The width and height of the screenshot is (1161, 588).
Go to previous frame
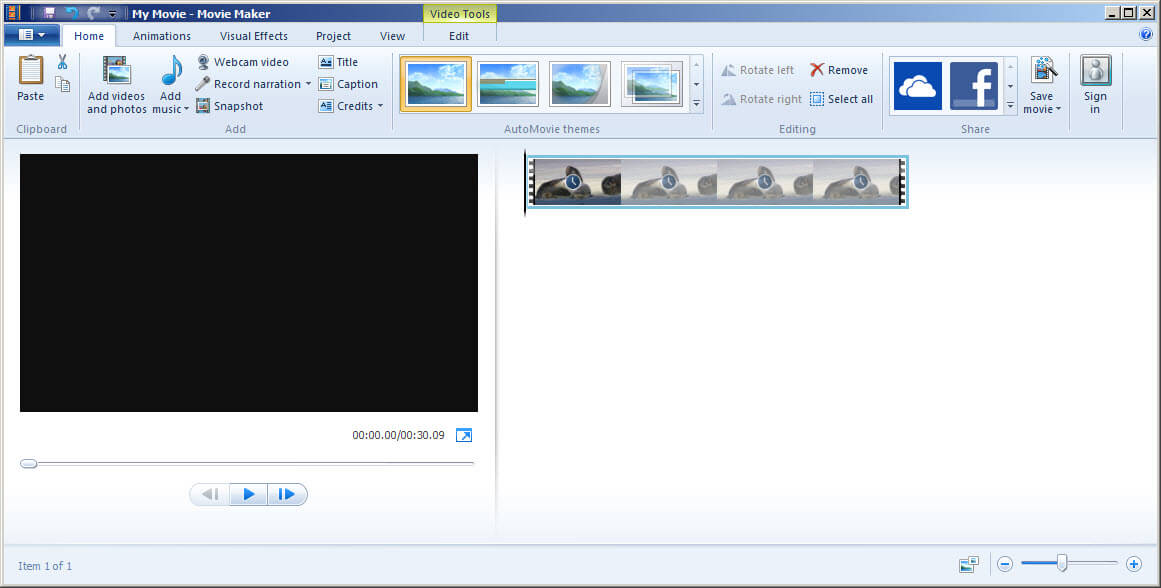tap(210, 495)
